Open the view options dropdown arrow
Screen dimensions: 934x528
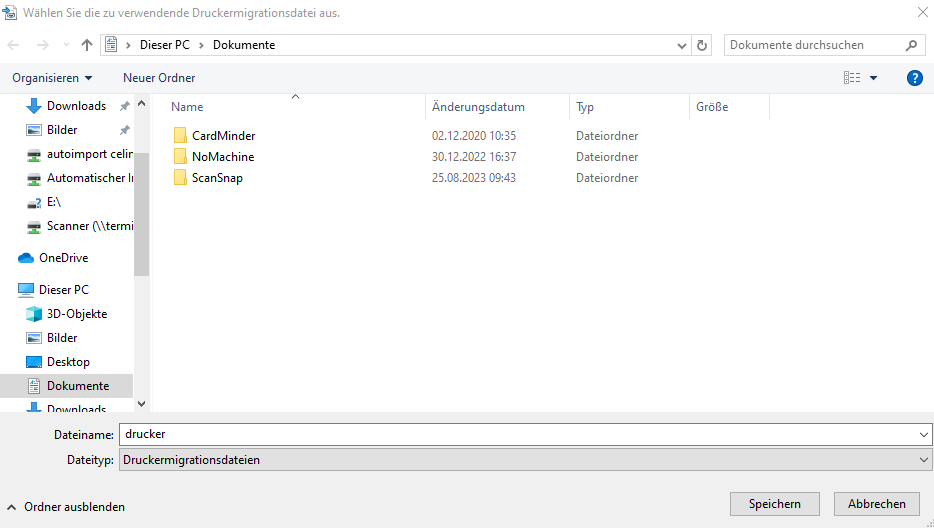(x=873, y=78)
